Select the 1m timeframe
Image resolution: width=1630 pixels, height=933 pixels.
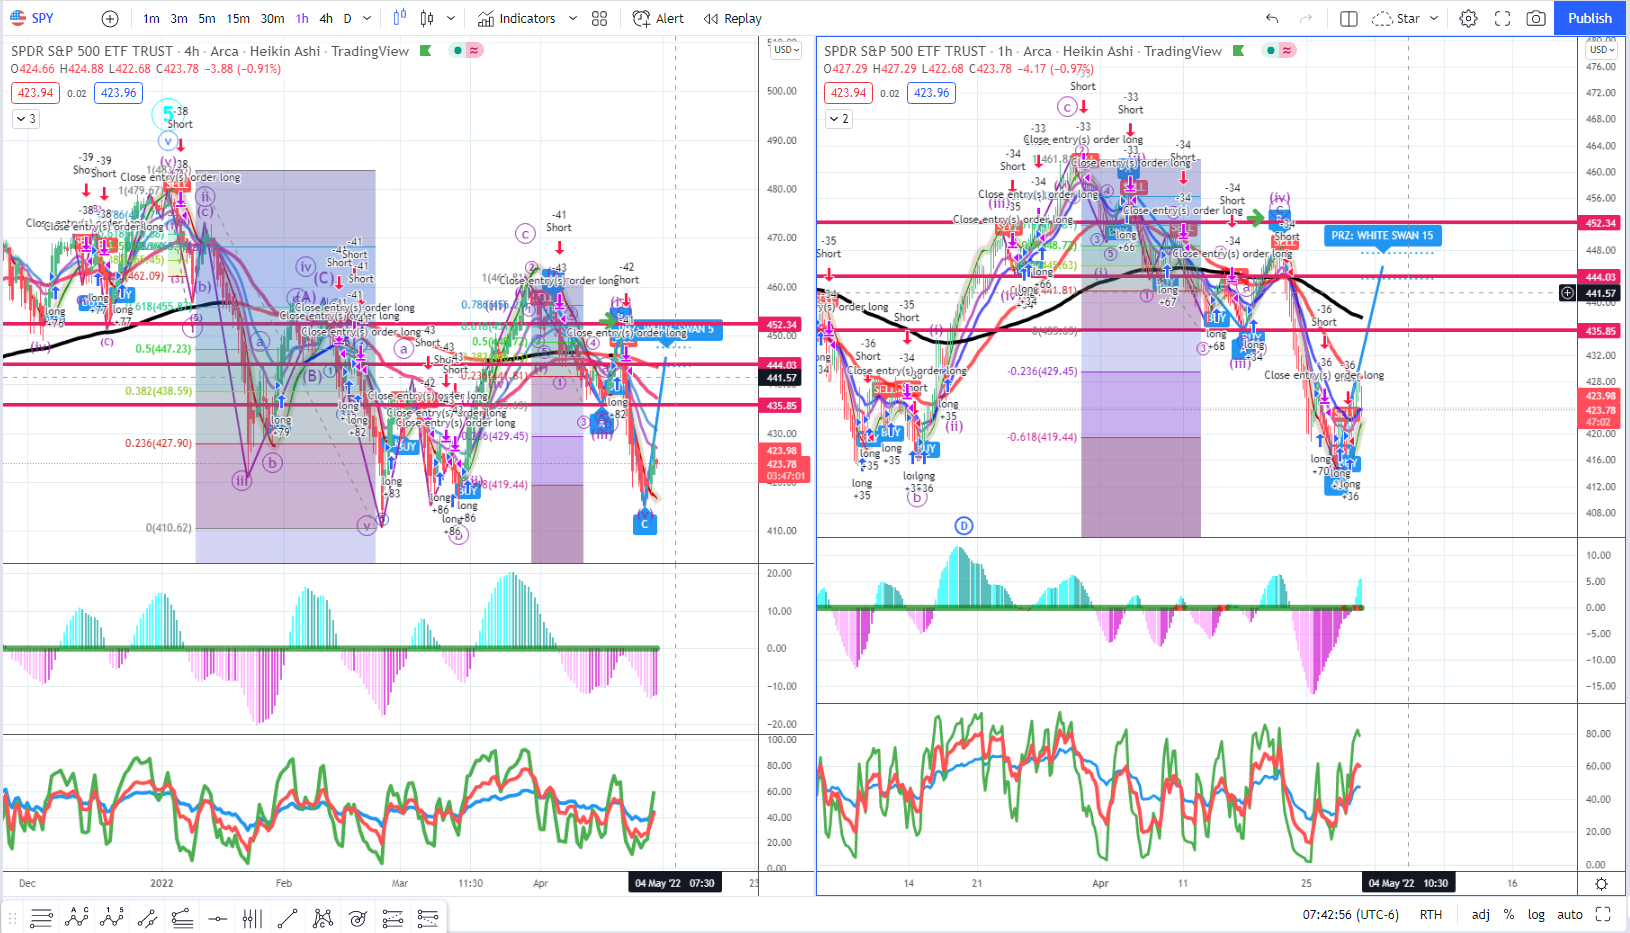click(151, 18)
